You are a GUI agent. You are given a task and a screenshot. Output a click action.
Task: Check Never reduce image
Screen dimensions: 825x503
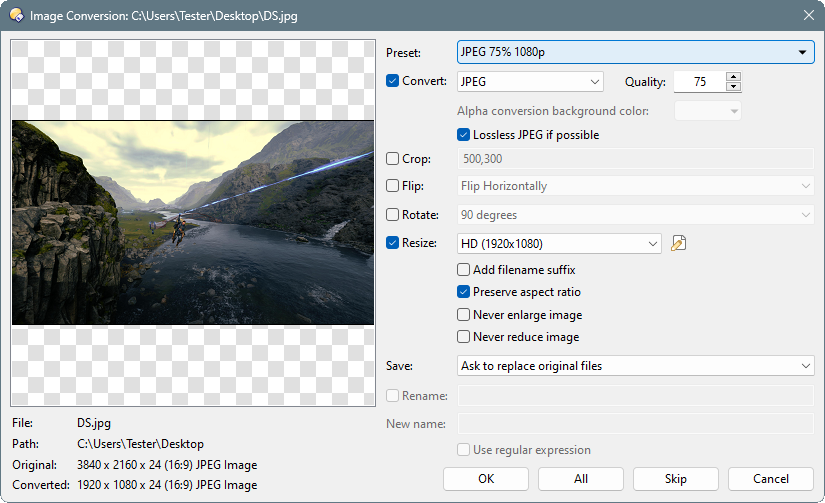pyautogui.click(x=464, y=337)
